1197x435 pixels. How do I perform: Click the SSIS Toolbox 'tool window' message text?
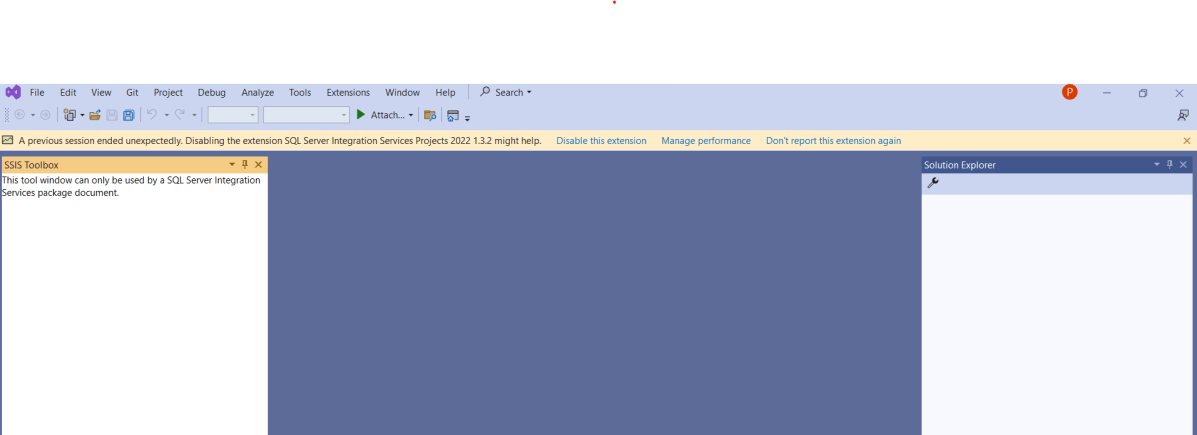pos(131,187)
